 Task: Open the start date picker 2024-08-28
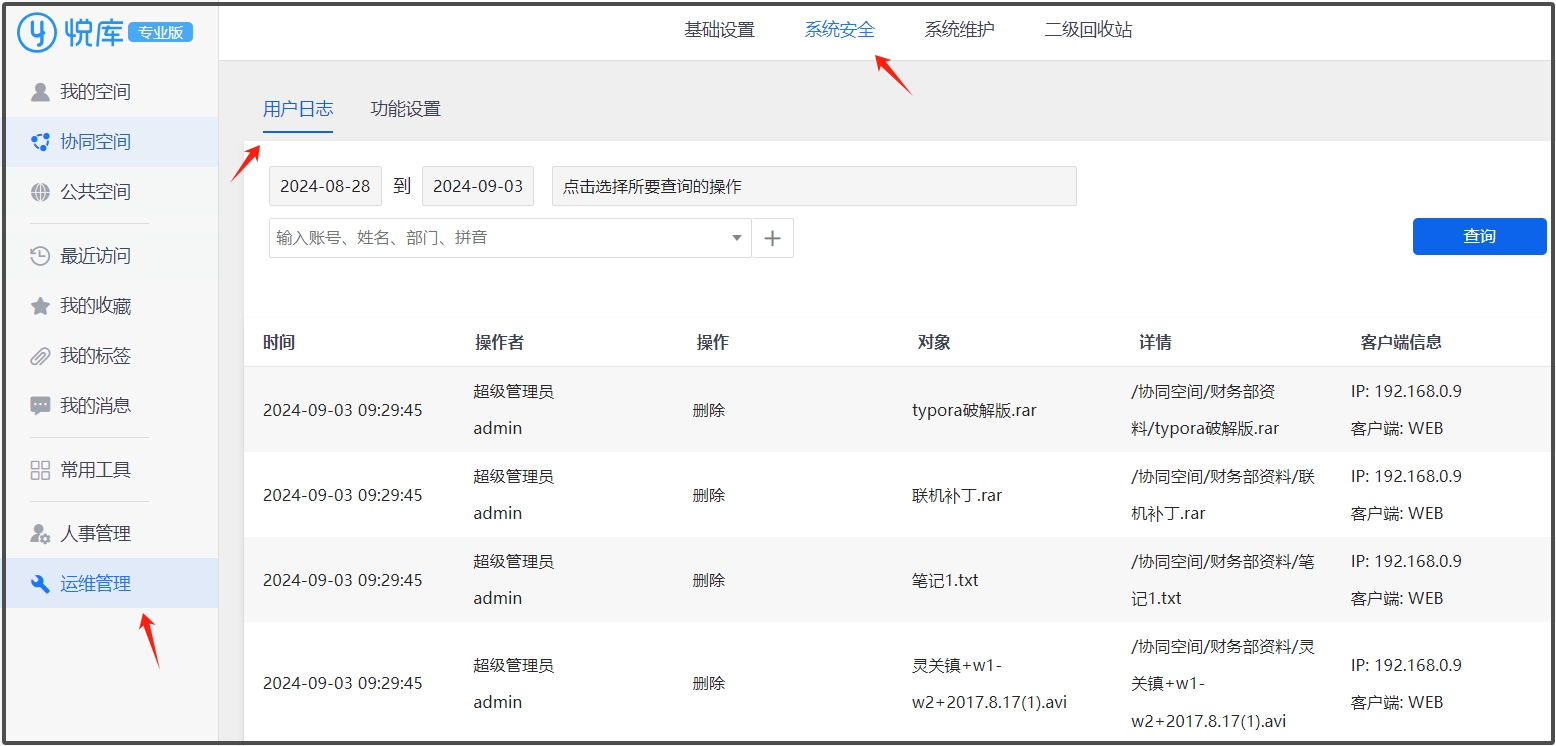pyautogui.click(x=325, y=186)
